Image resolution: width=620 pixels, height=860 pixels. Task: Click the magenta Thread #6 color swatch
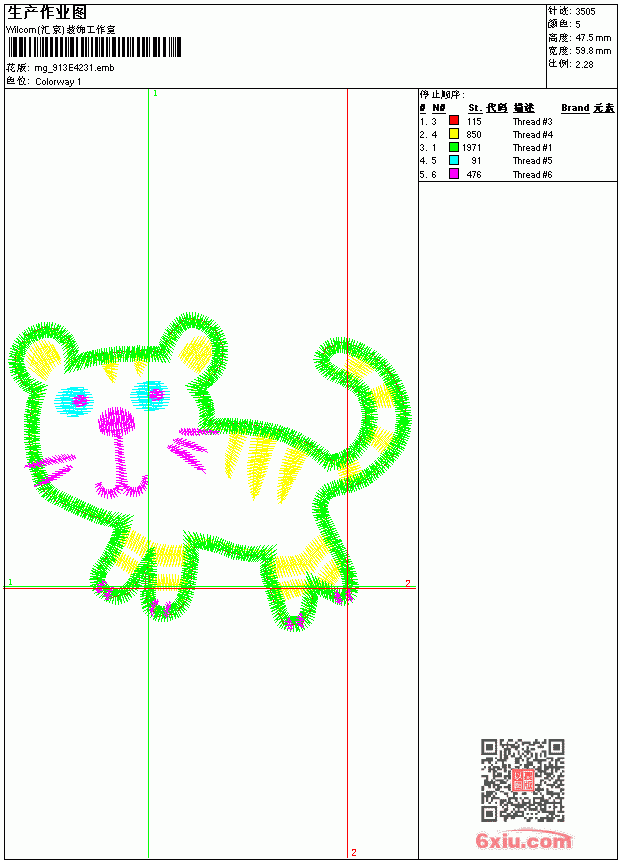click(x=454, y=174)
